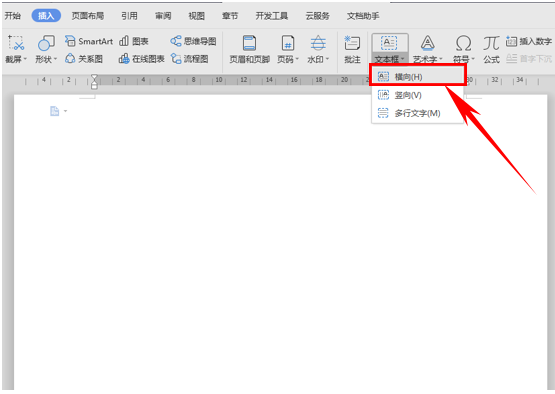Choose 多行文字(M) menu option

[x=417, y=113]
